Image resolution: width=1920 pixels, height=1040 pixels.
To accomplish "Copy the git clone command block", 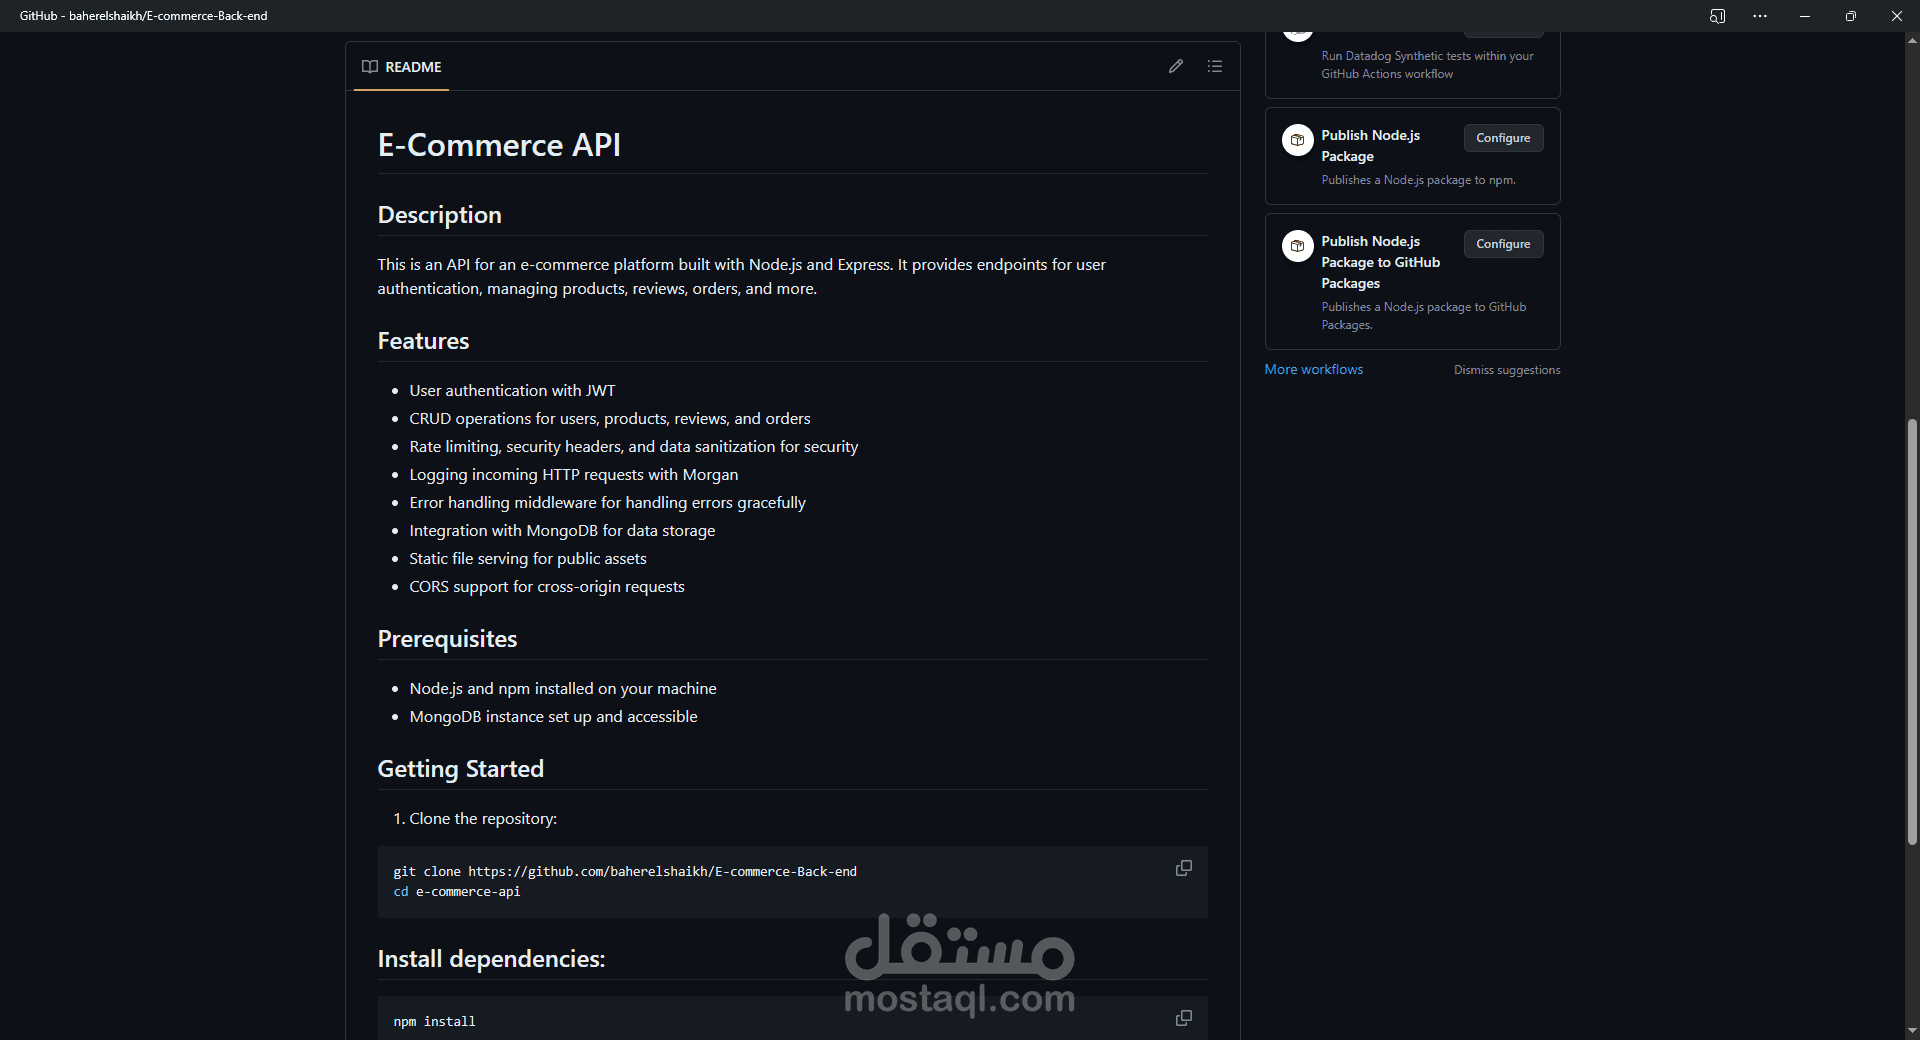I will pos(1184,868).
